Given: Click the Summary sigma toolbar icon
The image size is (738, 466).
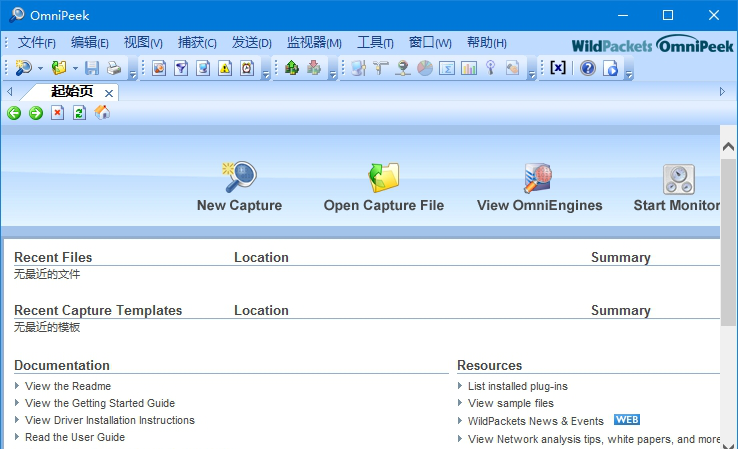Looking at the screenshot, I should pyautogui.click(x=447, y=68).
